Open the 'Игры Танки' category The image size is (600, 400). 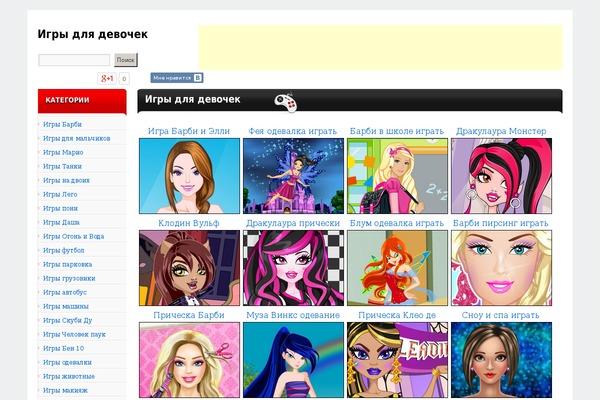62,166
